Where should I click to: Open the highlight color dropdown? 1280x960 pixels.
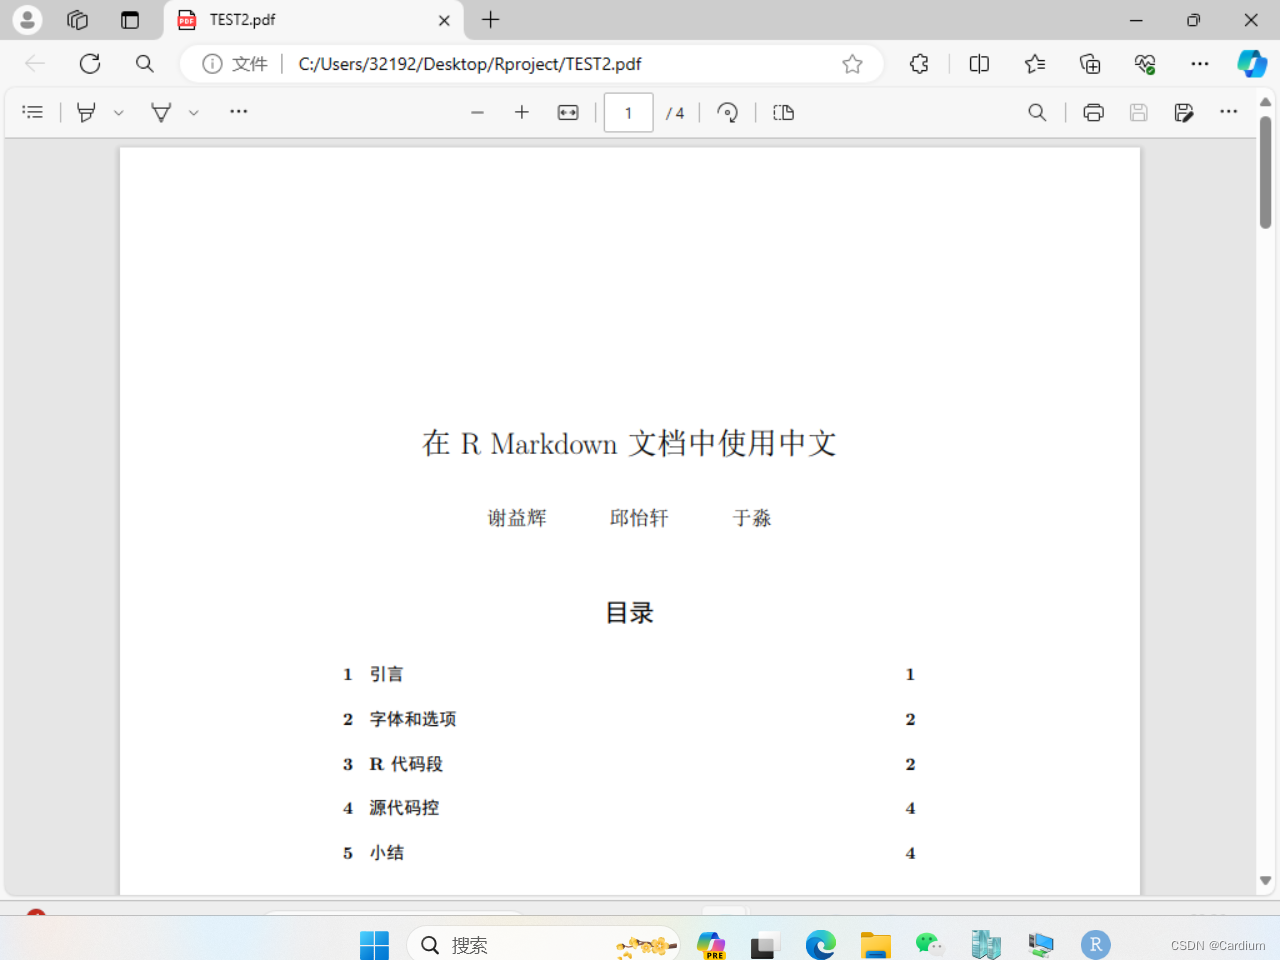click(193, 112)
